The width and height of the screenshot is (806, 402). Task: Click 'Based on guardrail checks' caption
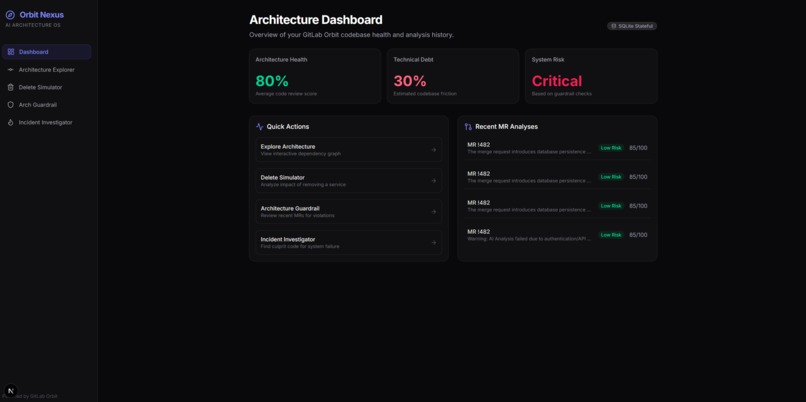[x=562, y=94]
